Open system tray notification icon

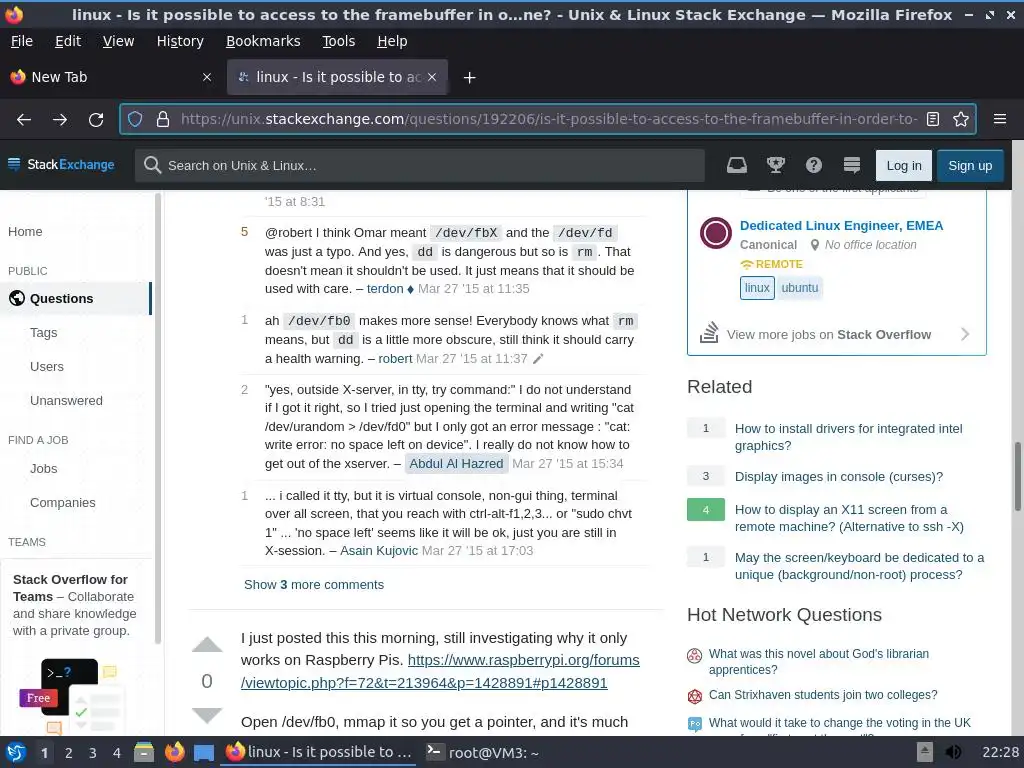[x=925, y=752]
